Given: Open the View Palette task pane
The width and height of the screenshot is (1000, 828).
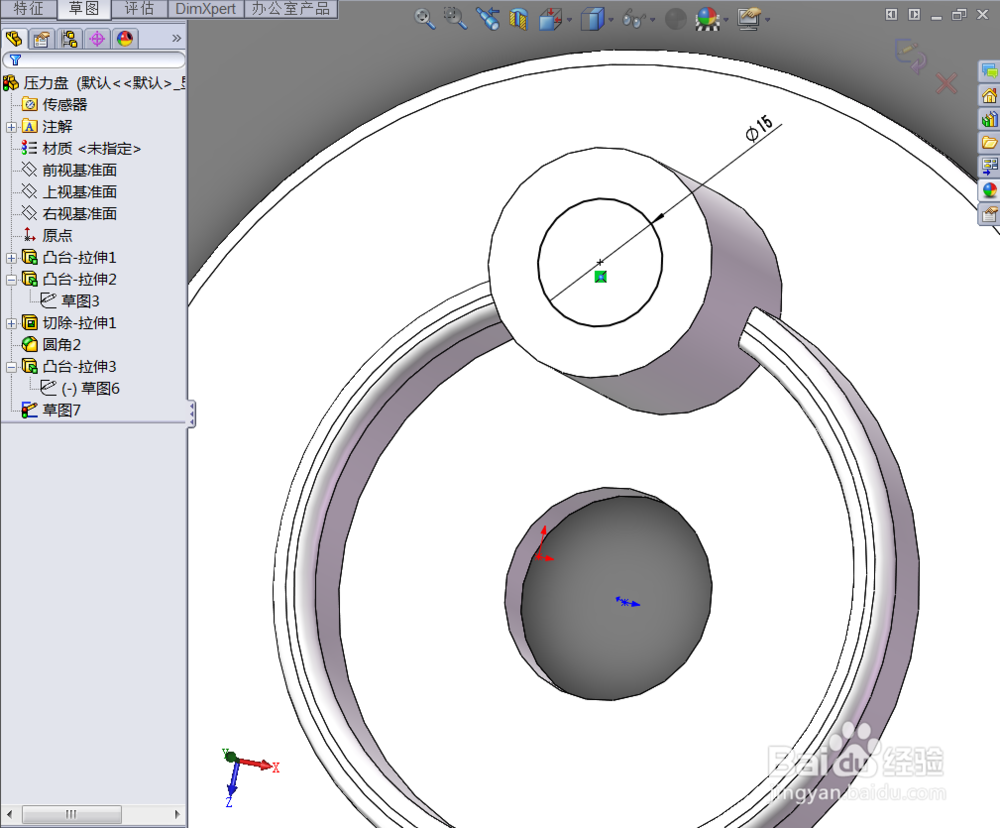Looking at the screenshot, I should point(989,166).
